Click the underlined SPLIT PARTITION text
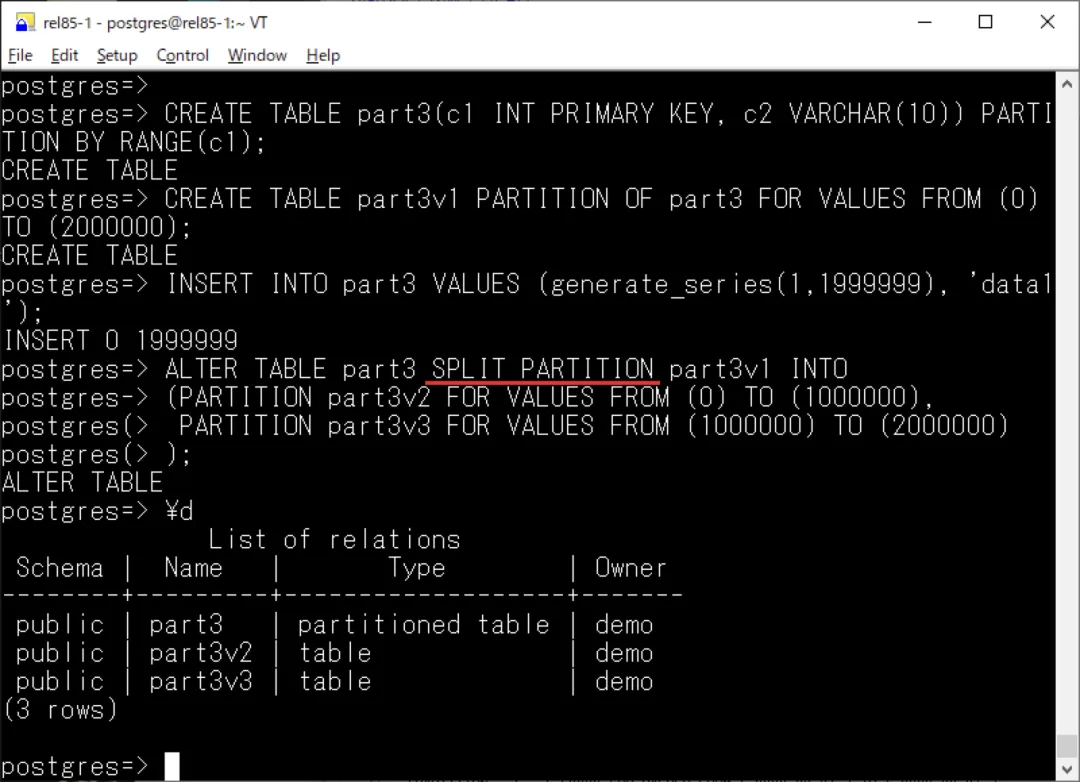The height and width of the screenshot is (782, 1080). (x=542, y=369)
